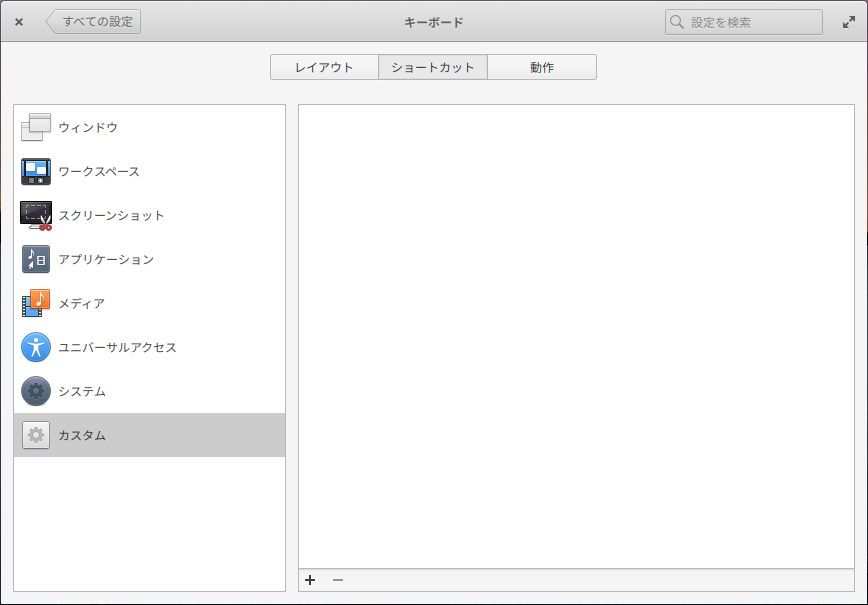Click the システム gear icon
868x605 pixels.
(36, 391)
